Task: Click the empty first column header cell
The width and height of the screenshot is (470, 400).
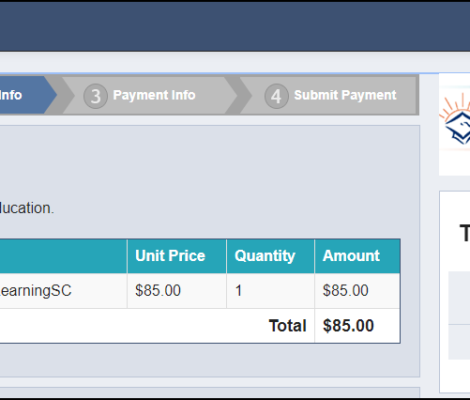Action: coord(63,256)
